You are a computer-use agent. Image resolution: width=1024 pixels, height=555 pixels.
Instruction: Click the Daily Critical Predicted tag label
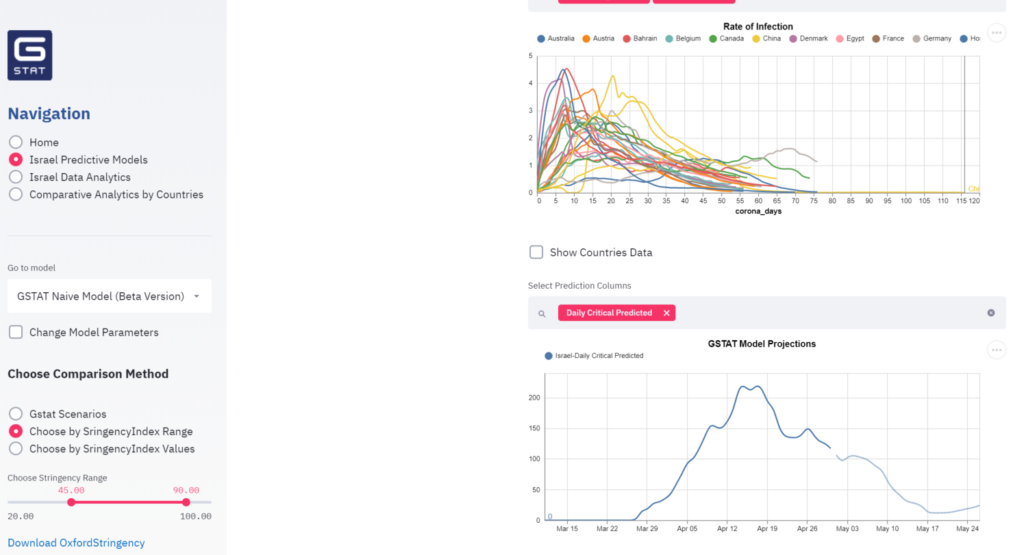[x=609, y=313]
